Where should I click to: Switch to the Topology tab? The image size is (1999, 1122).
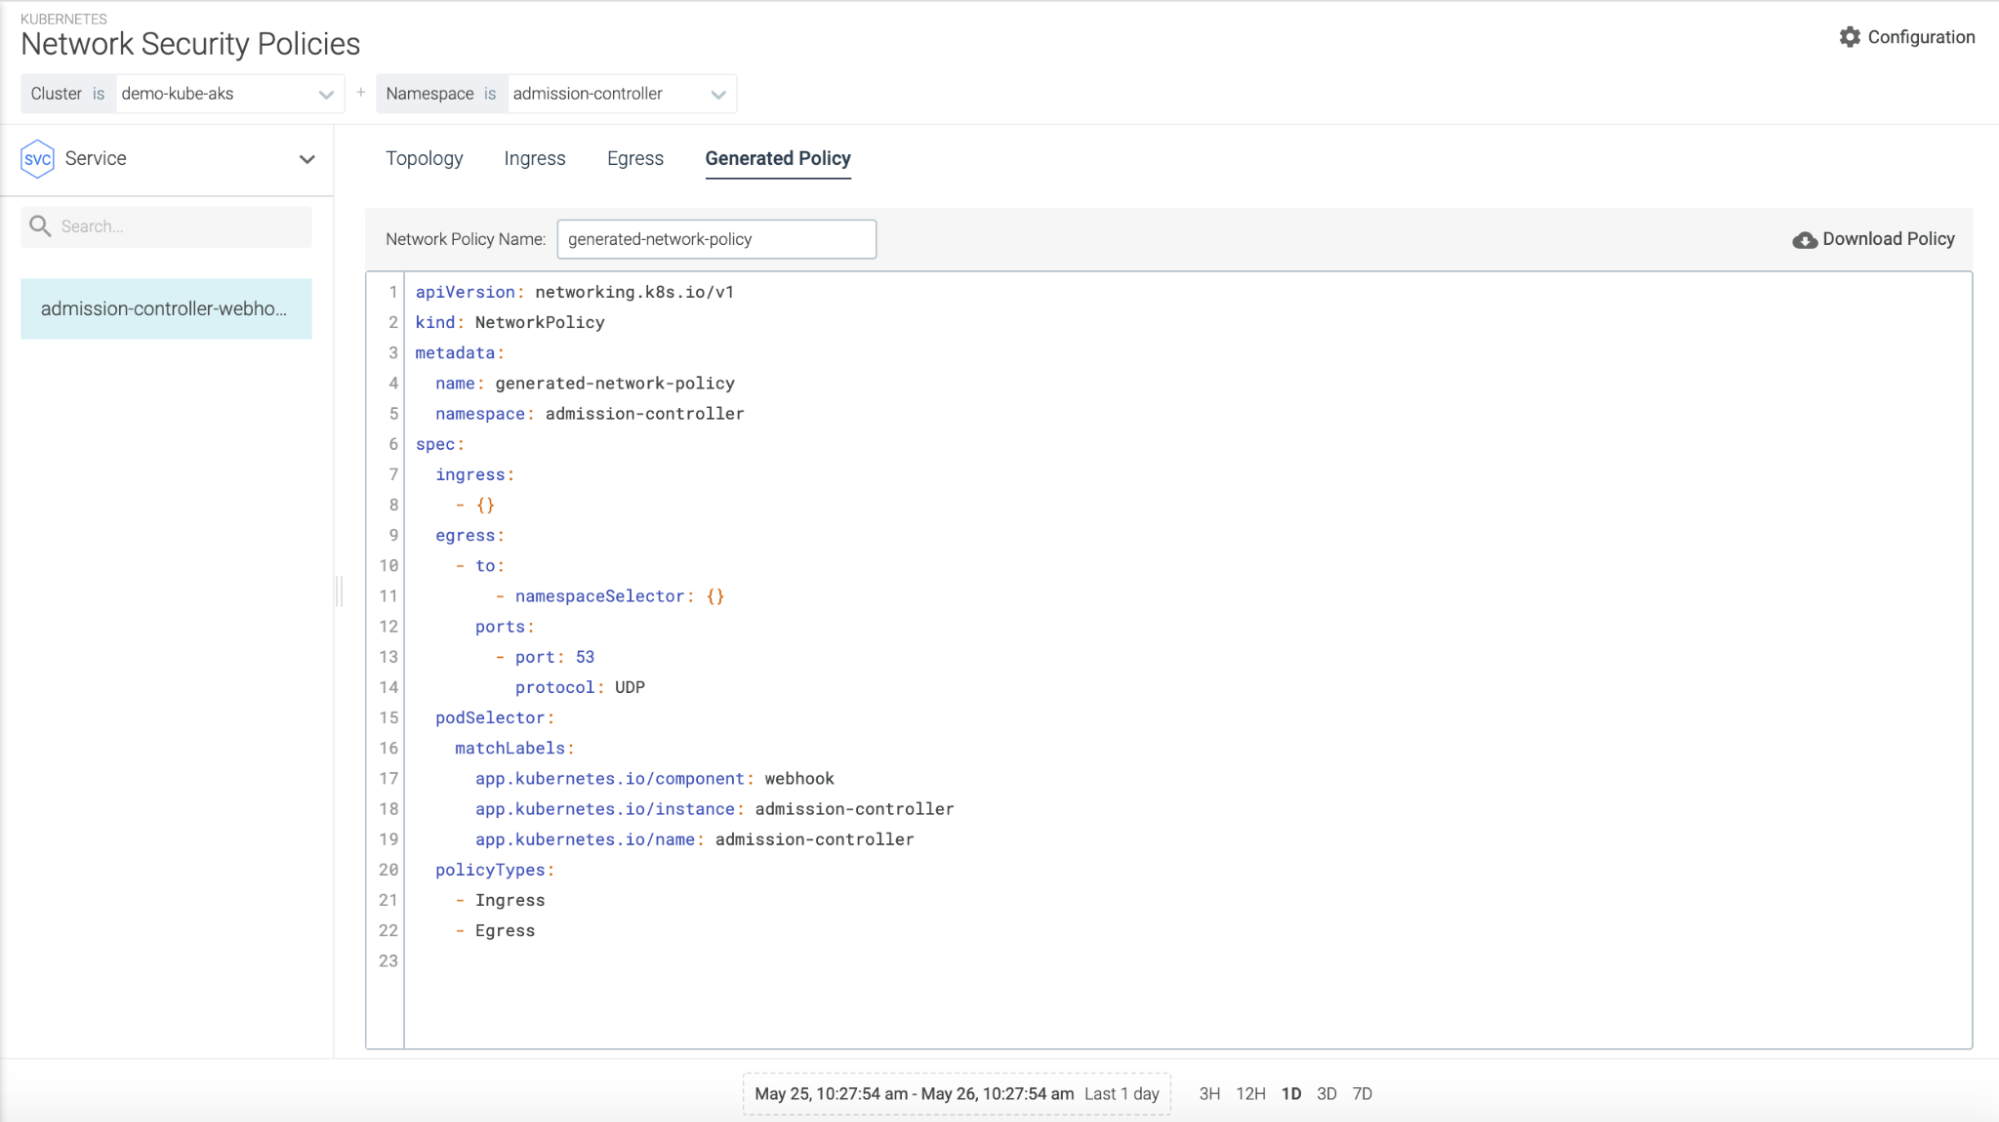click(x=424, y=158)
